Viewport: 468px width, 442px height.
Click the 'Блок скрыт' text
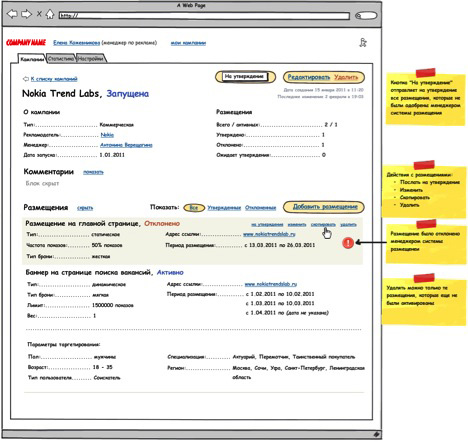pyautogui.click(x=42, y=183)
